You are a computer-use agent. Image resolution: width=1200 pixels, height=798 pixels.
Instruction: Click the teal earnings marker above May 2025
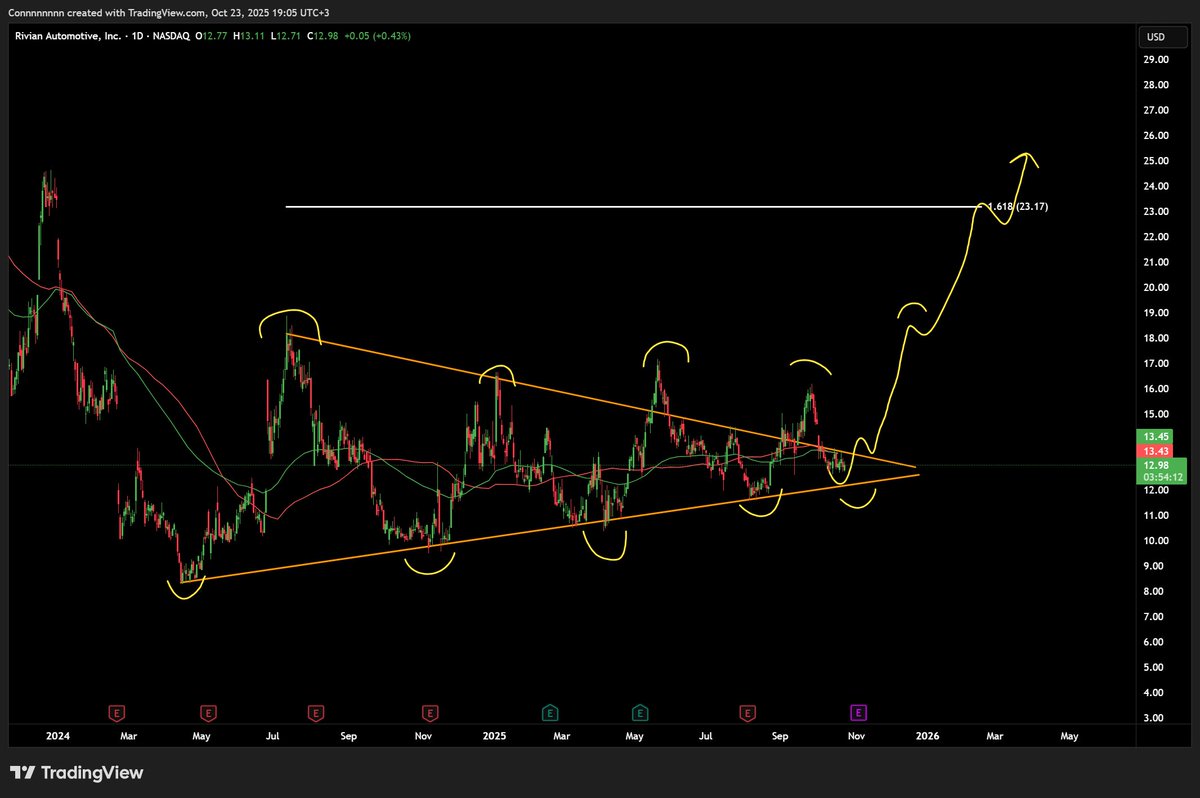(x=639, y=713)
